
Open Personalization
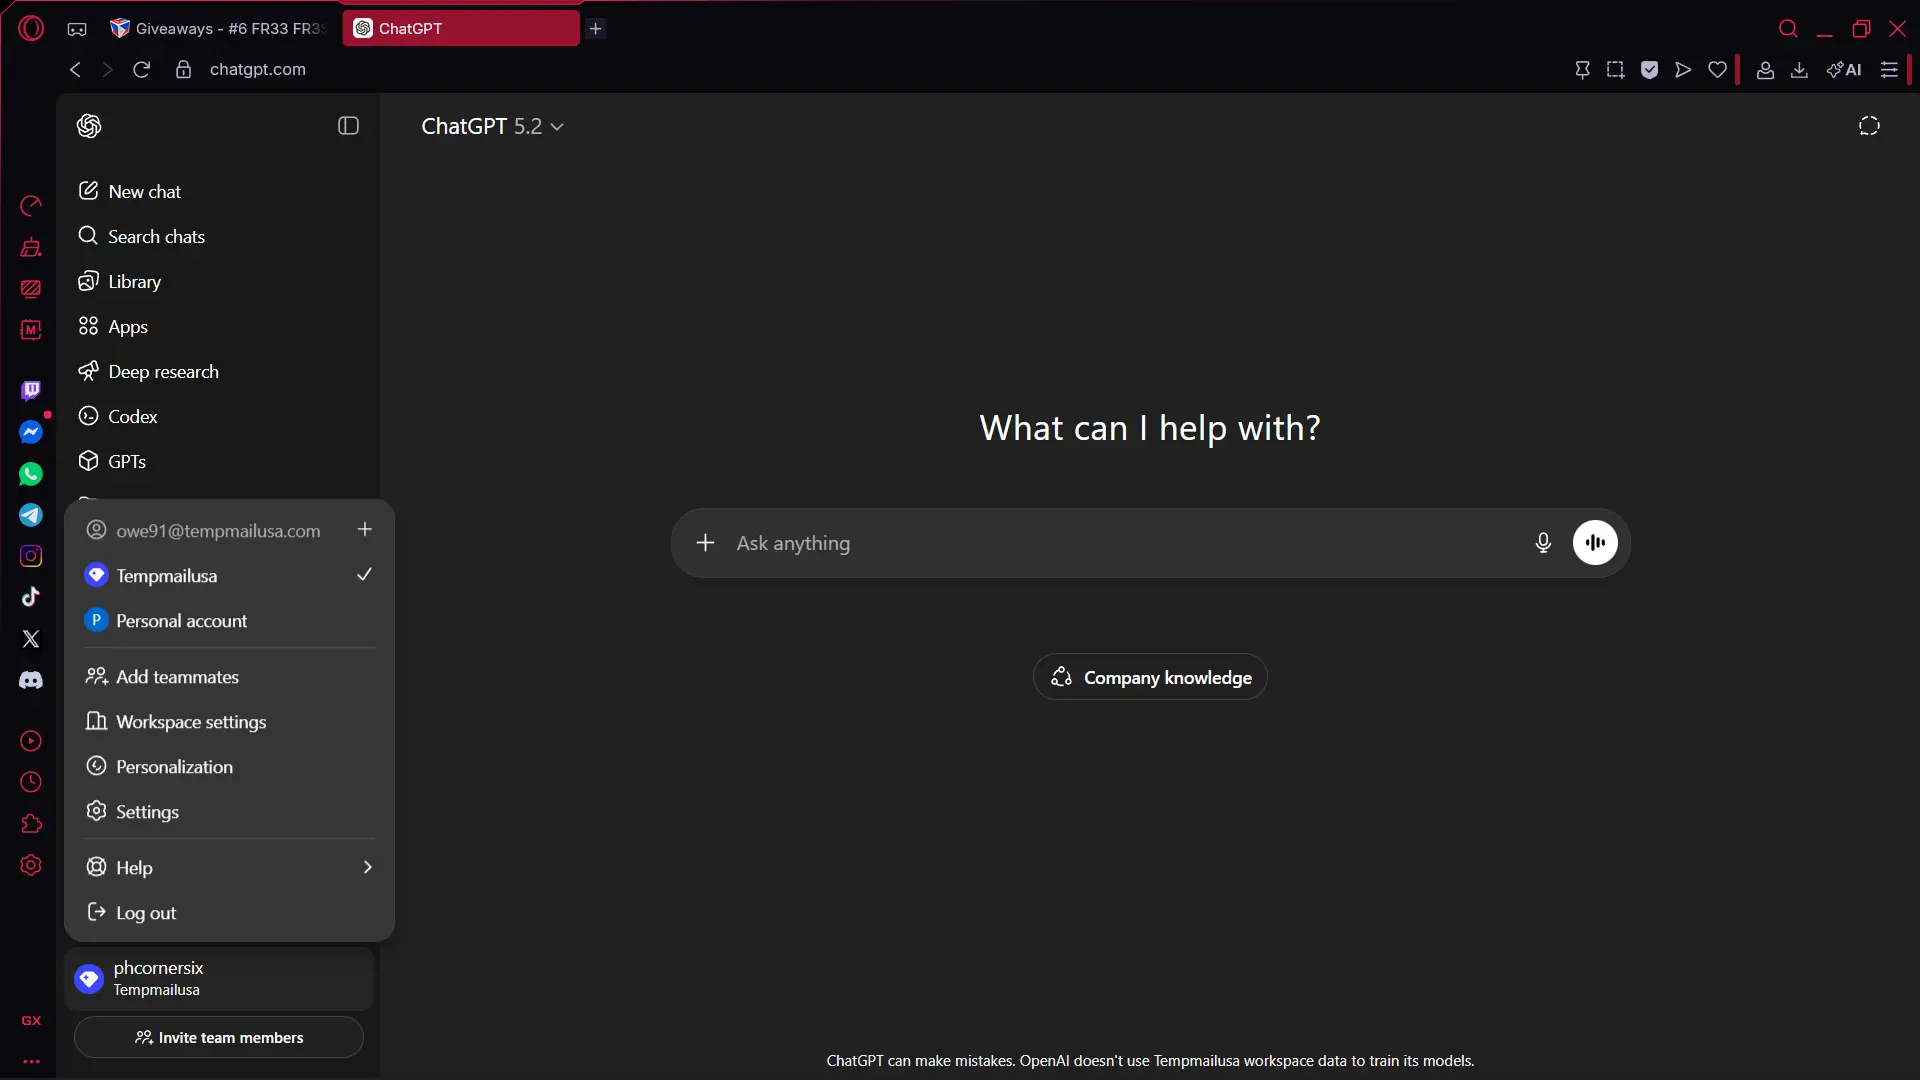(229, 766)
